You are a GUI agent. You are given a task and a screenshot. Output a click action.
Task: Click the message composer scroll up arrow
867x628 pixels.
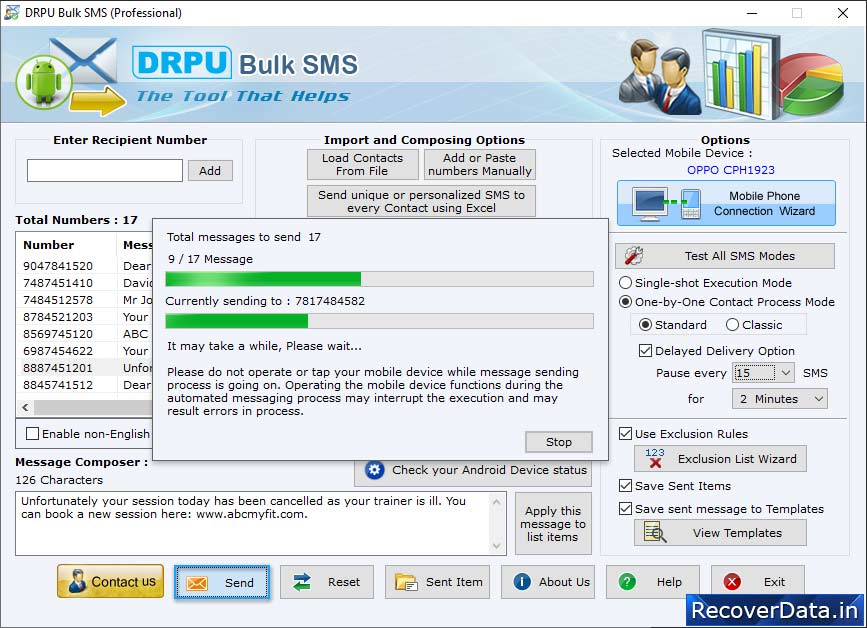(497, 502)
